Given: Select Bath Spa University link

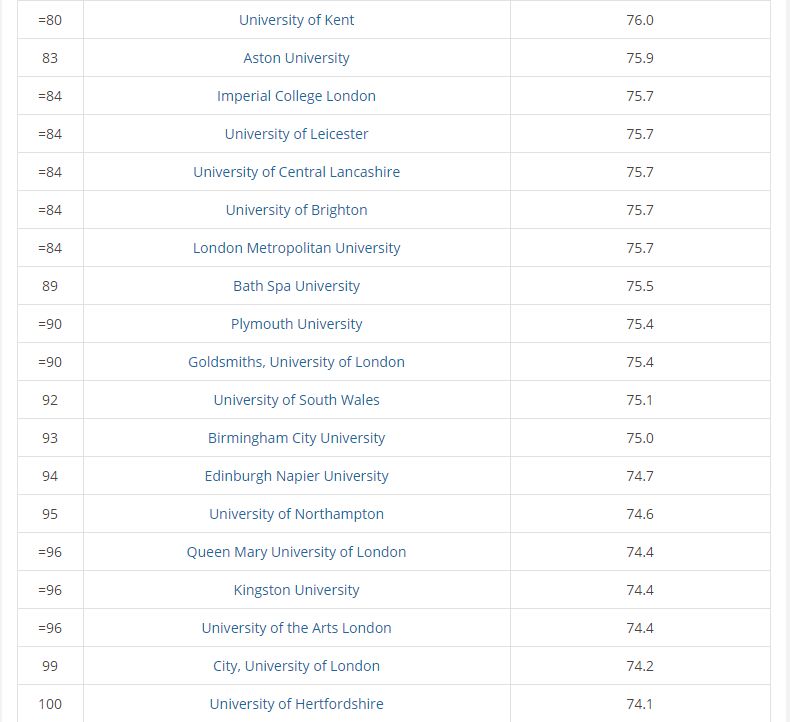Looking at the screenshot, I should [x=296, y=286].
